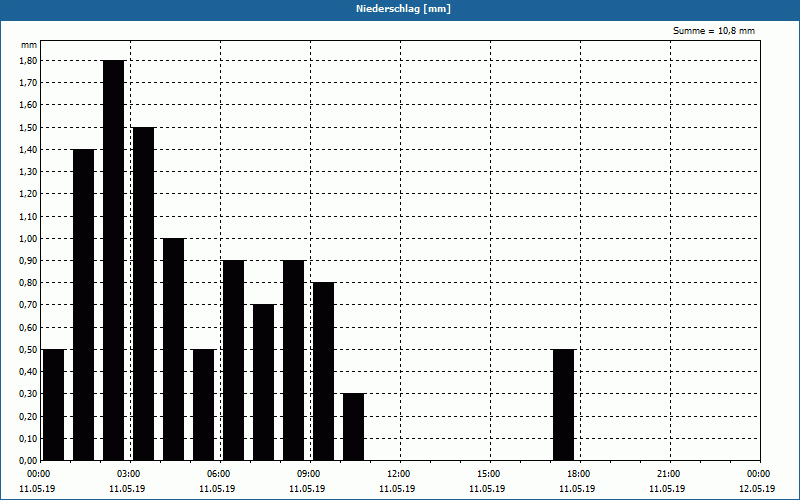This screenshot has height=500, width=800.
Task: Click the isolated bar before 18:00
Action: tap(564, 405)
